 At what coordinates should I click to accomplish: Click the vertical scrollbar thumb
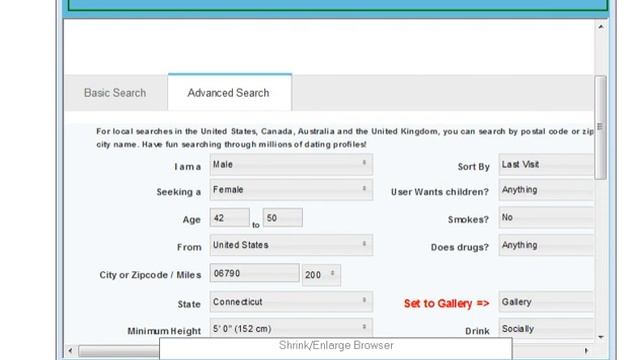(x=600, y=127)
